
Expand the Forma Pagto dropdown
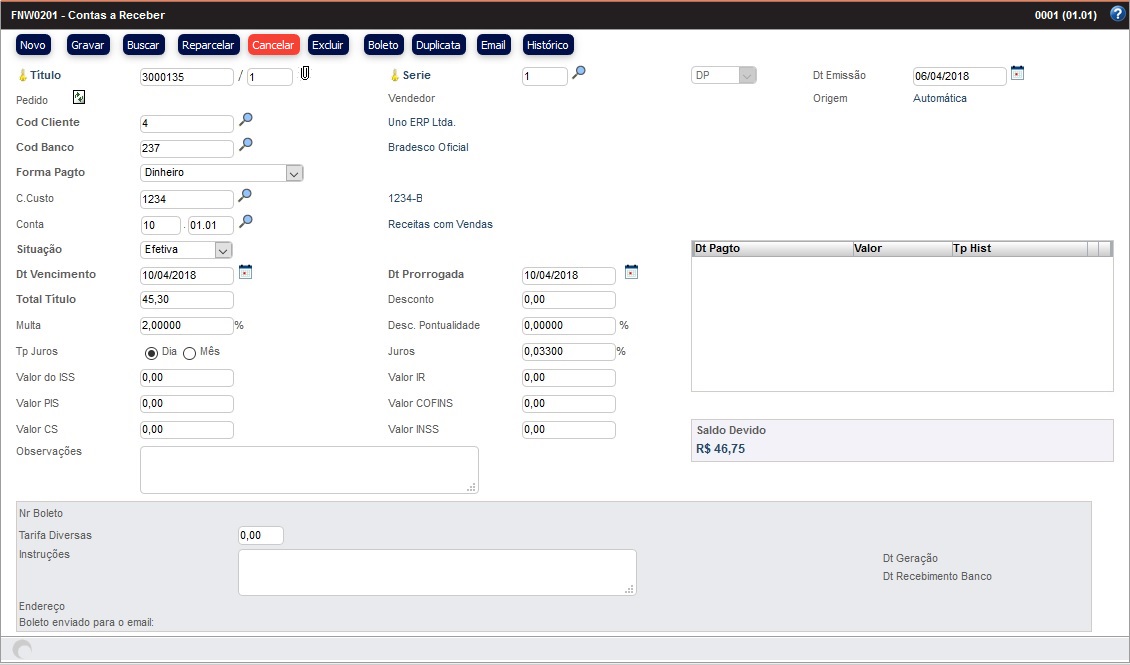tap(294, 173)
